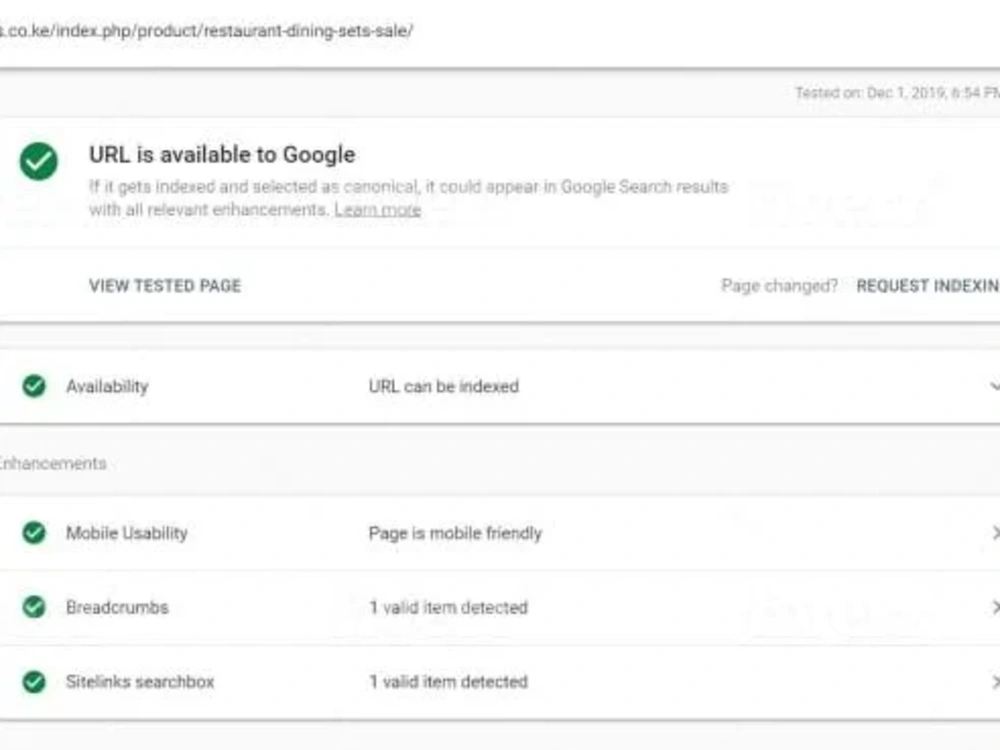Select the 'URL is available to Google' heading
The width and height of the screenshot is (1000, 750).
click(x=222, y=154)
